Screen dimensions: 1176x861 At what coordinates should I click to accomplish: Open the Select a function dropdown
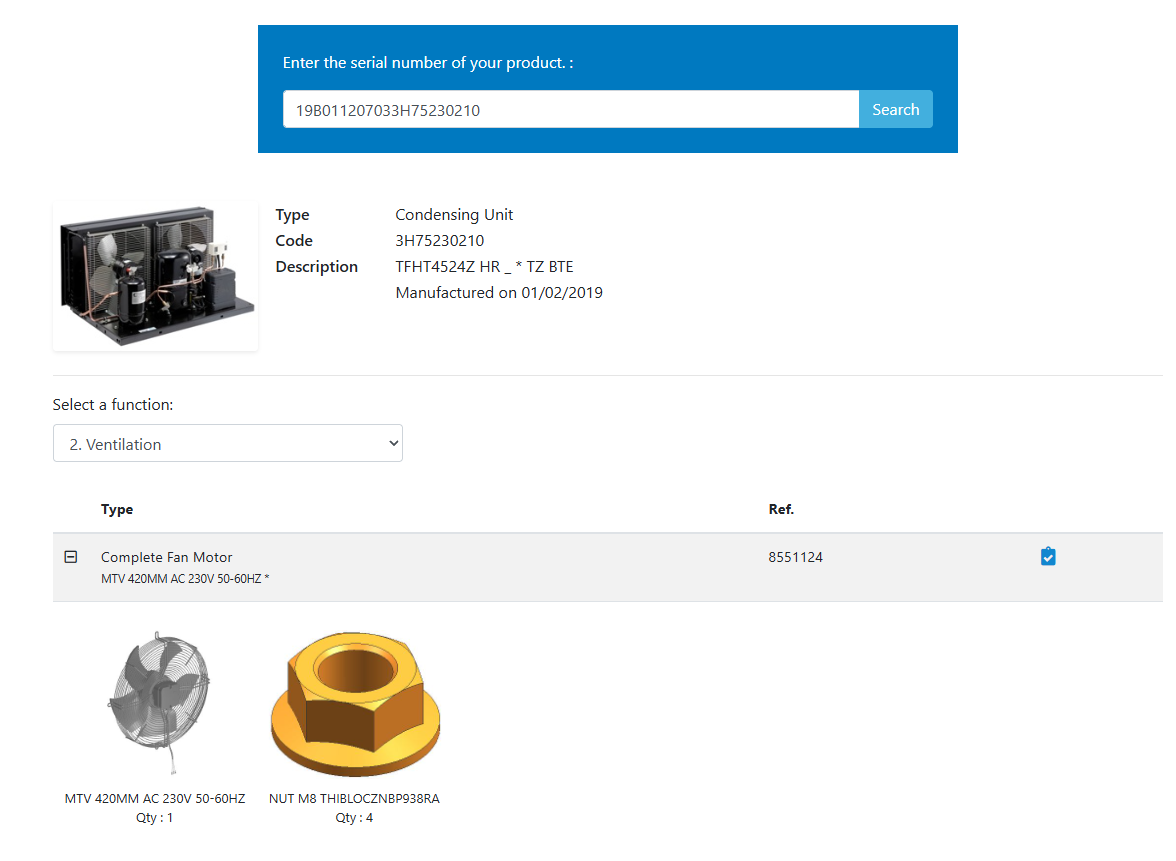coord(228,443)
